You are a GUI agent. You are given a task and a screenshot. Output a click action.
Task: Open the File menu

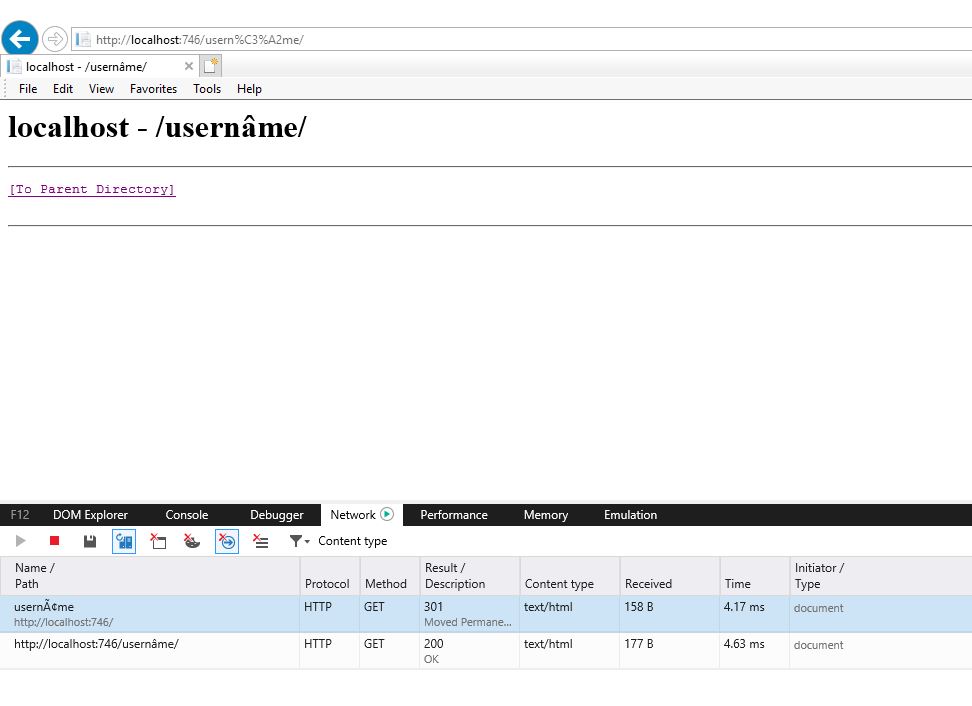tap(28, 89)
